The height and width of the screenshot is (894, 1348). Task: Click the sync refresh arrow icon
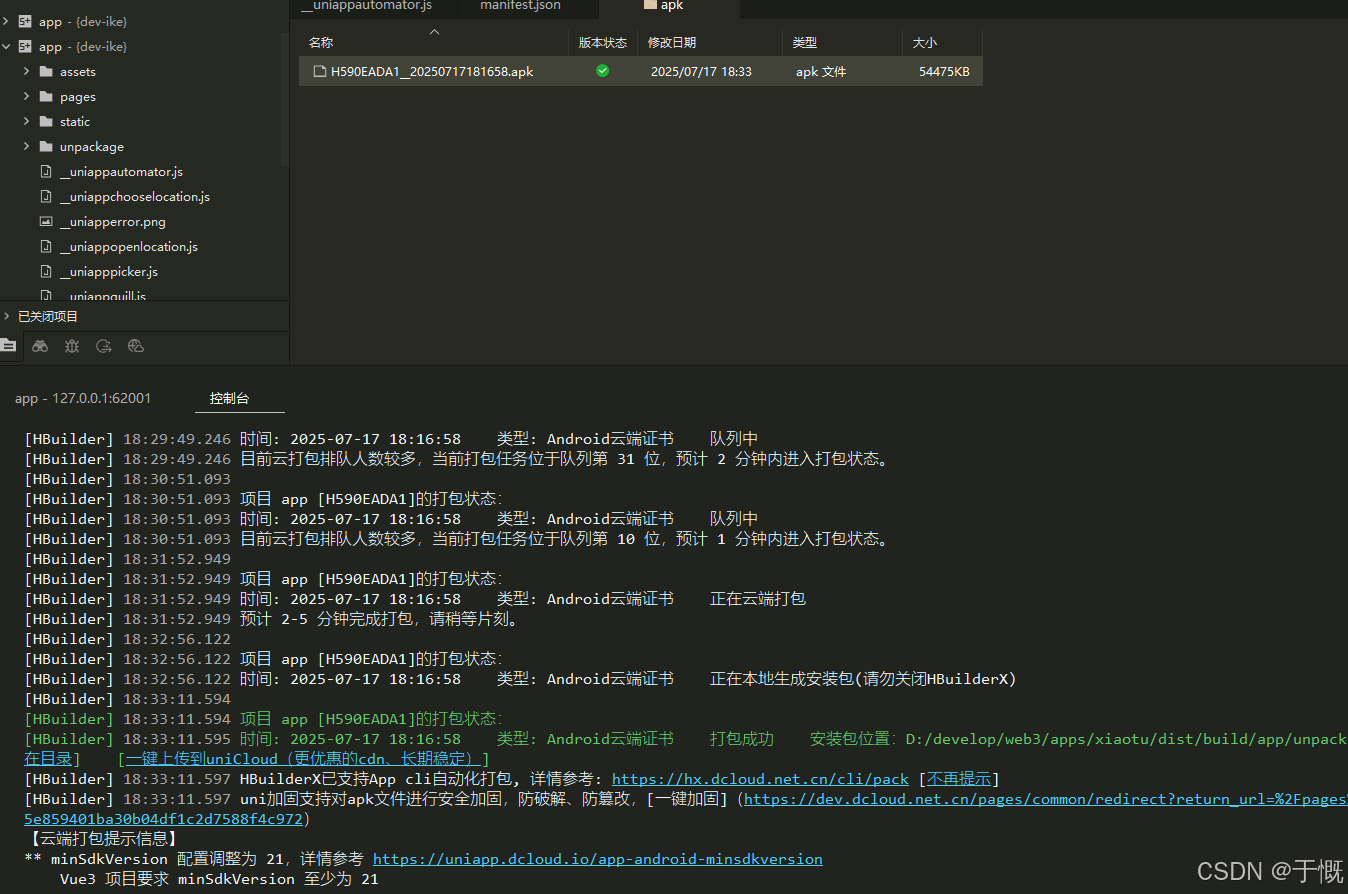tap(104, 346)
